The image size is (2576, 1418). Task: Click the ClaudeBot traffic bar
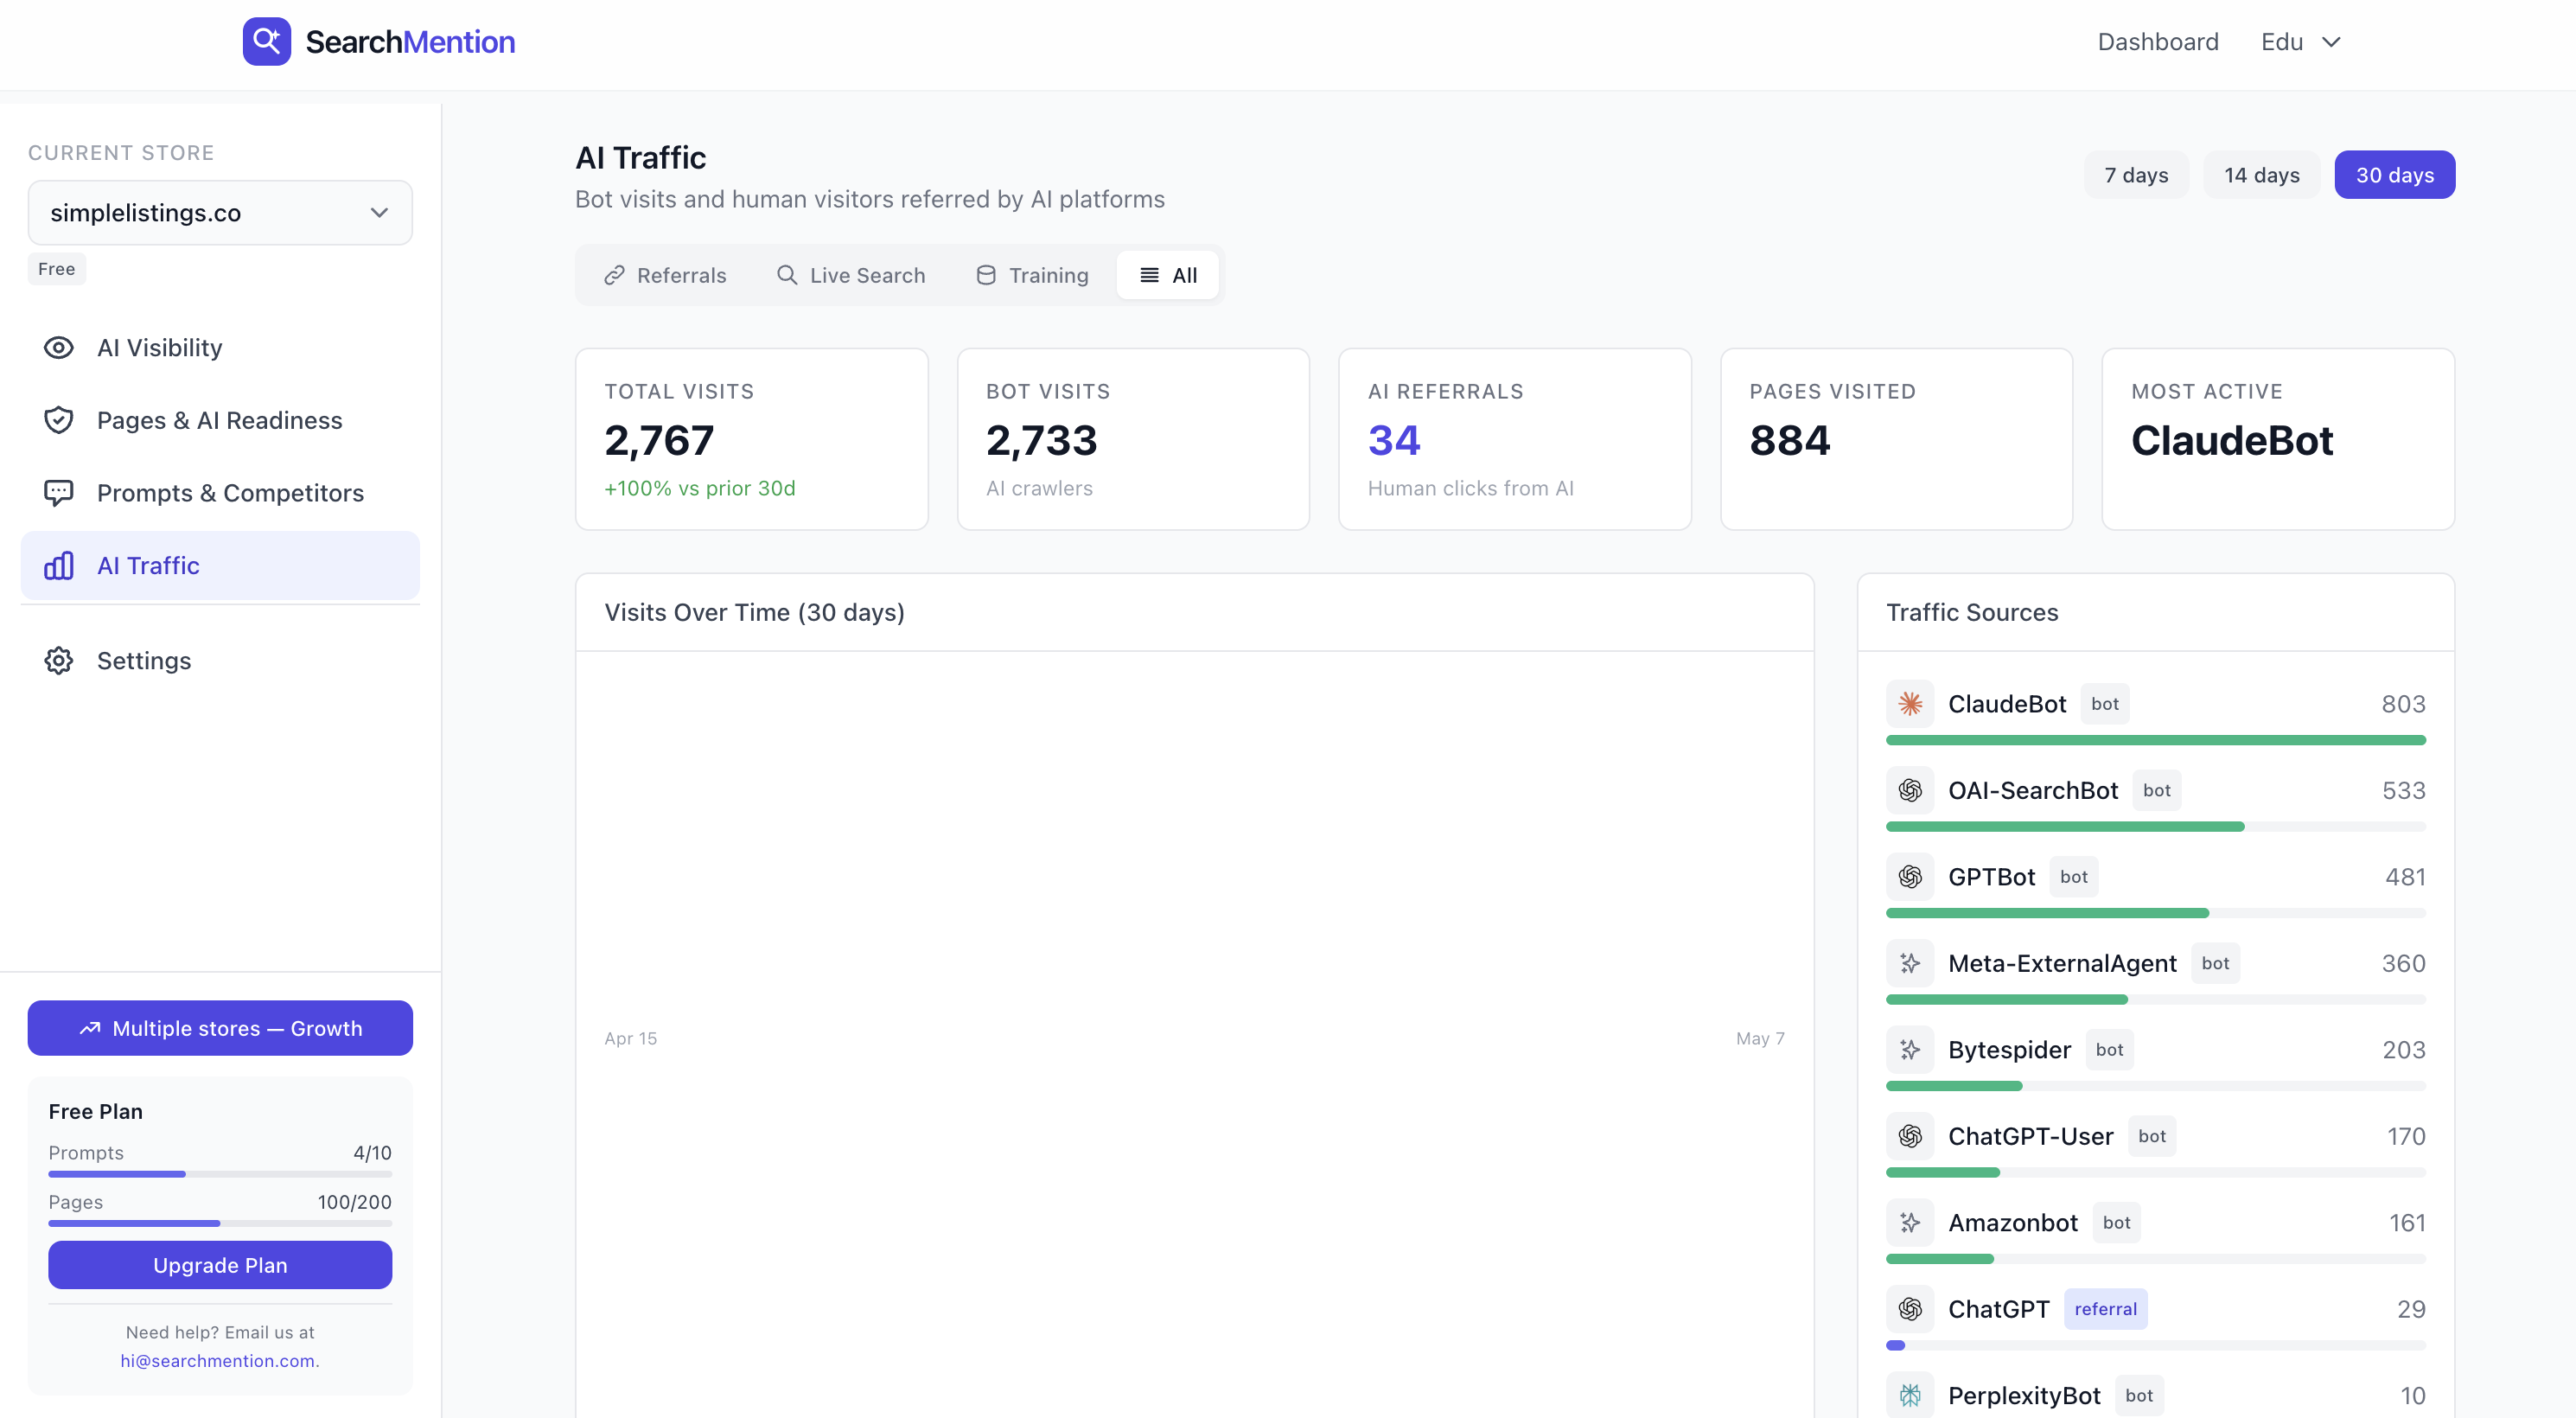click(2156, 740)
